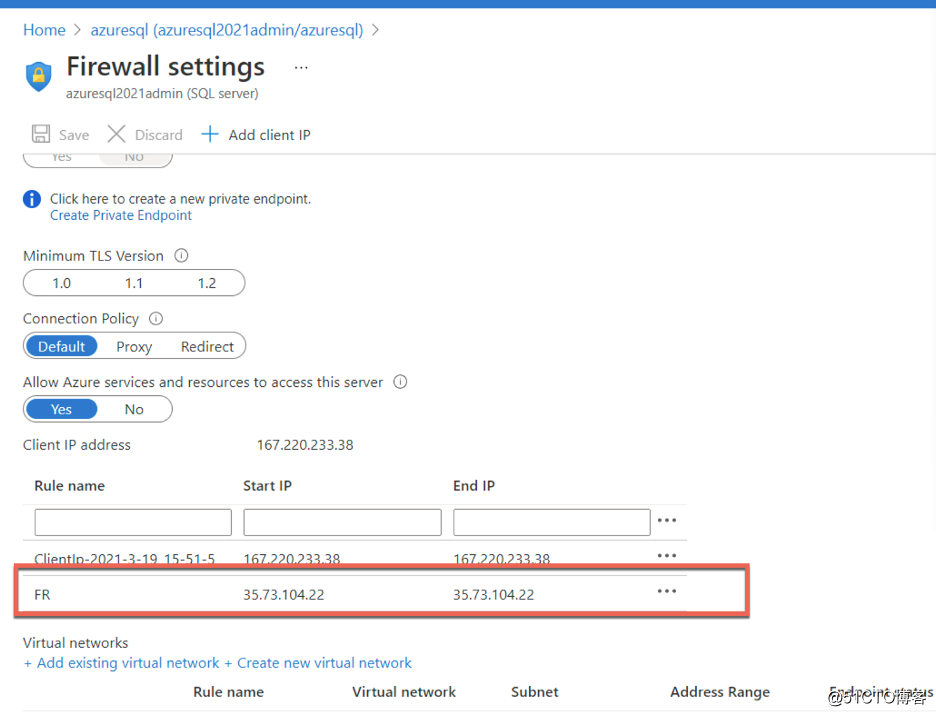The height and width of the screenshot is (716, 936).
Task: Click the azuresql2021admin (SQL server) subtitle
Action: point(162,94)
